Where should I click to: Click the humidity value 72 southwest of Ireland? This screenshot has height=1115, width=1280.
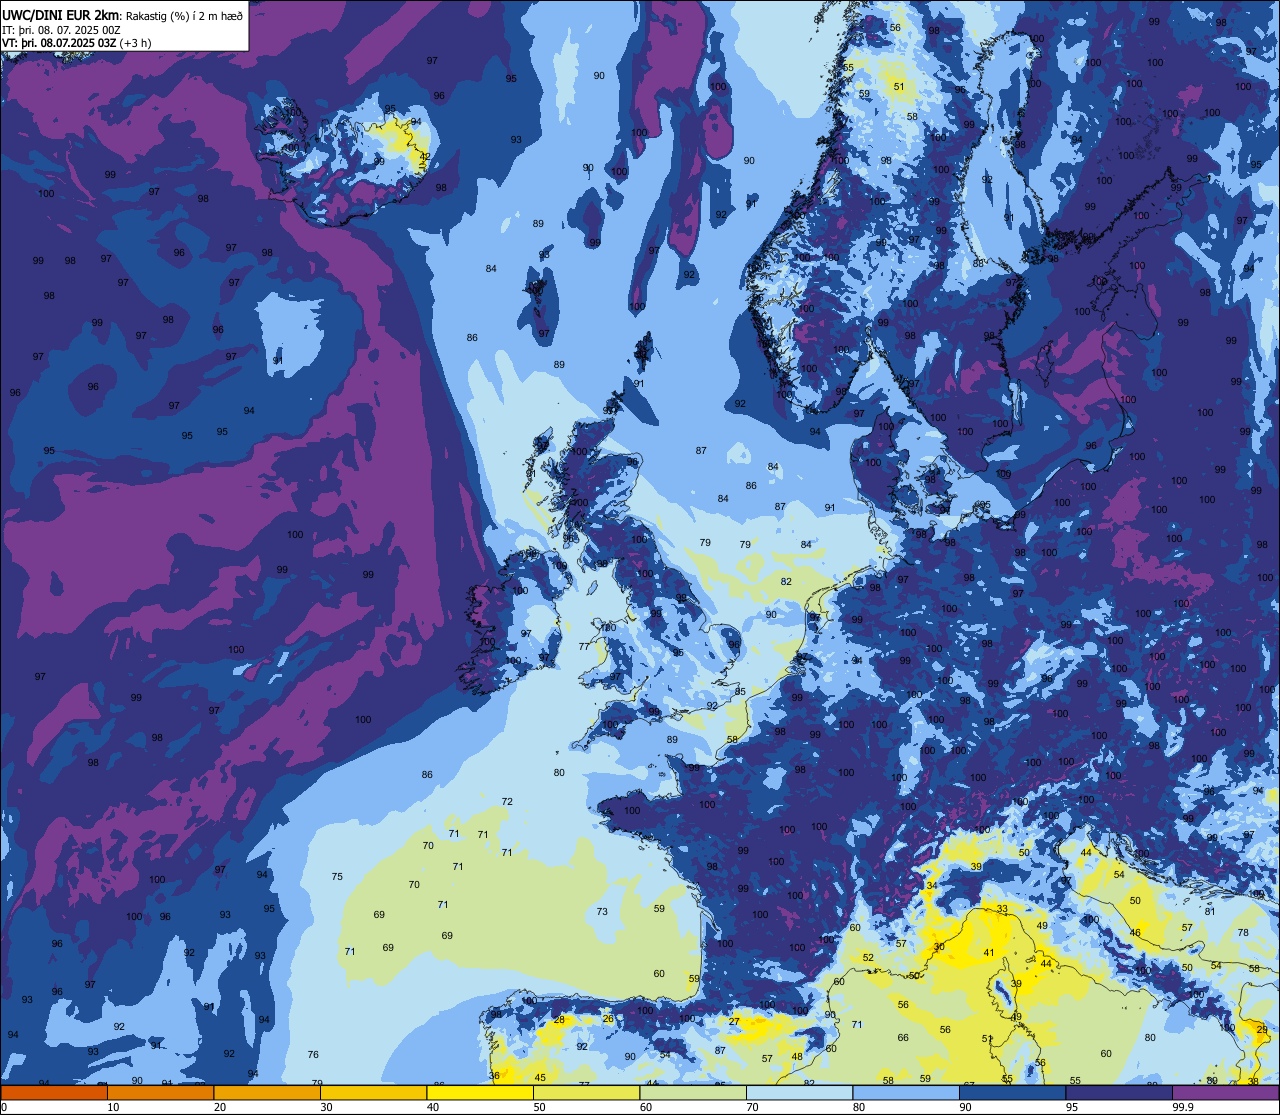point(507,802)
